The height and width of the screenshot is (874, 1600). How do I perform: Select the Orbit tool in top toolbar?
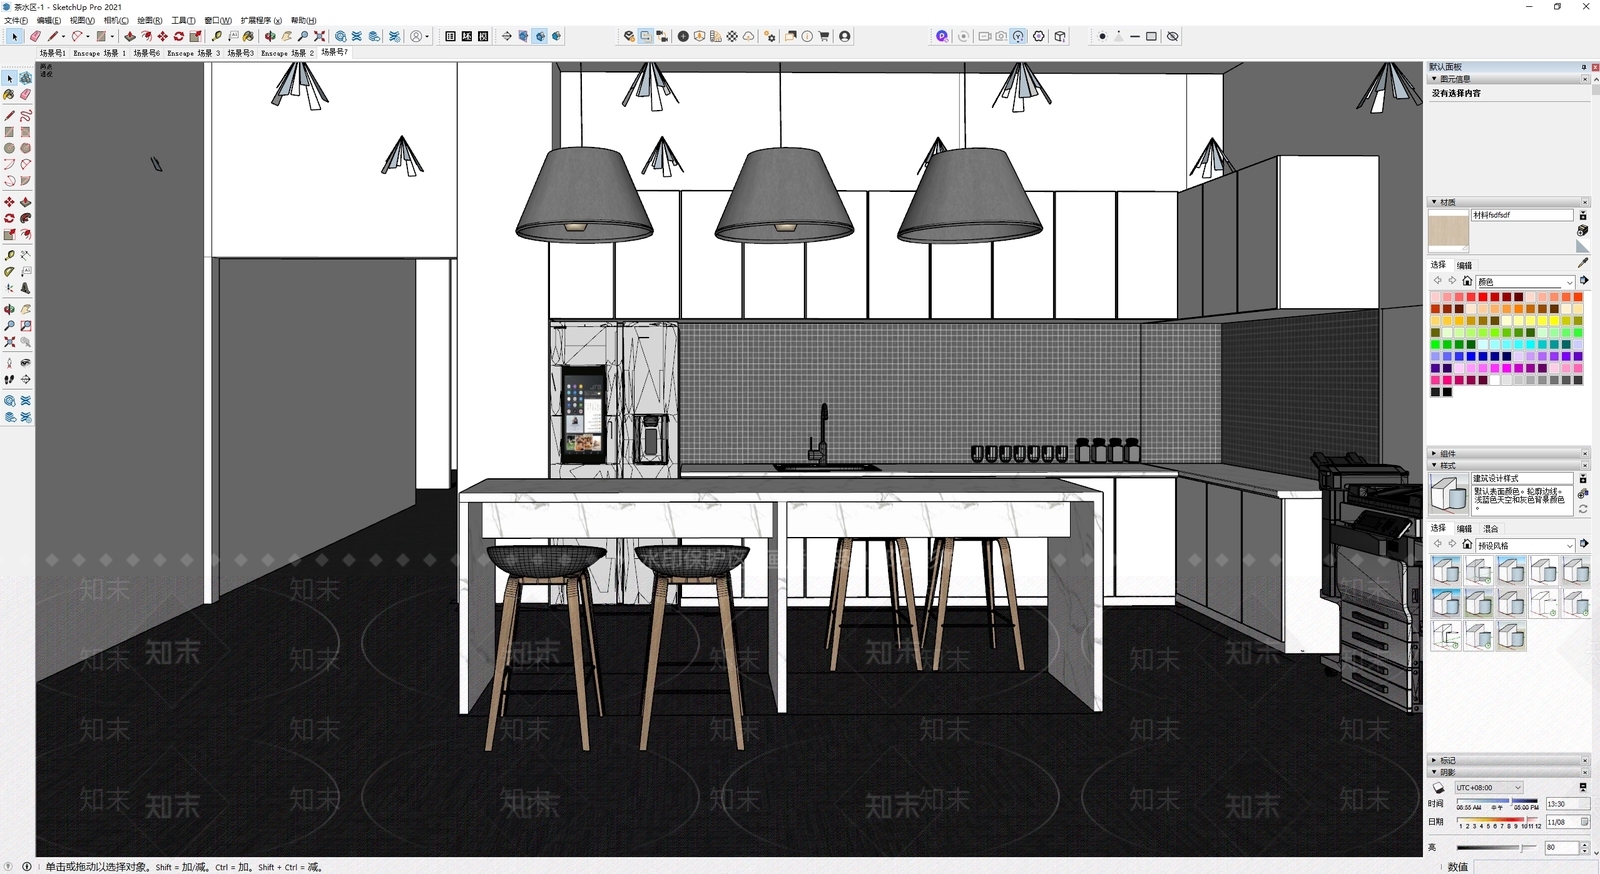coord(270,36)
